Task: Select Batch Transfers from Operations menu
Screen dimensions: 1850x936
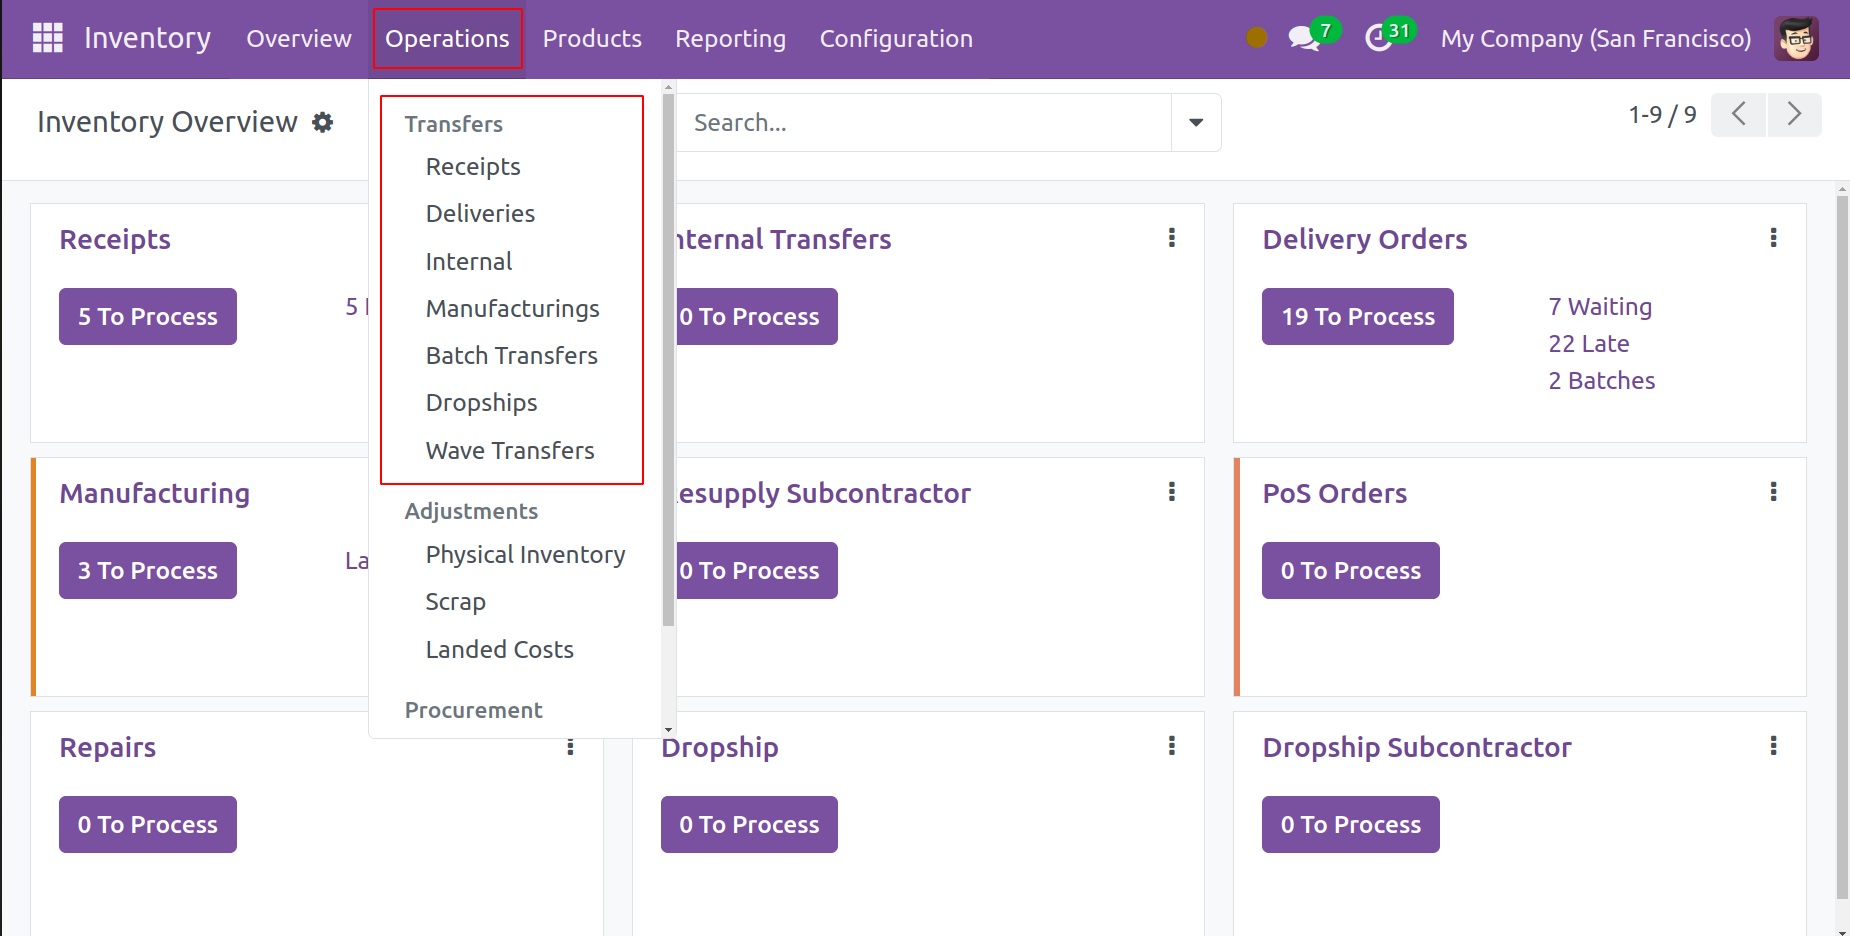Action: (x=511, y=356)
